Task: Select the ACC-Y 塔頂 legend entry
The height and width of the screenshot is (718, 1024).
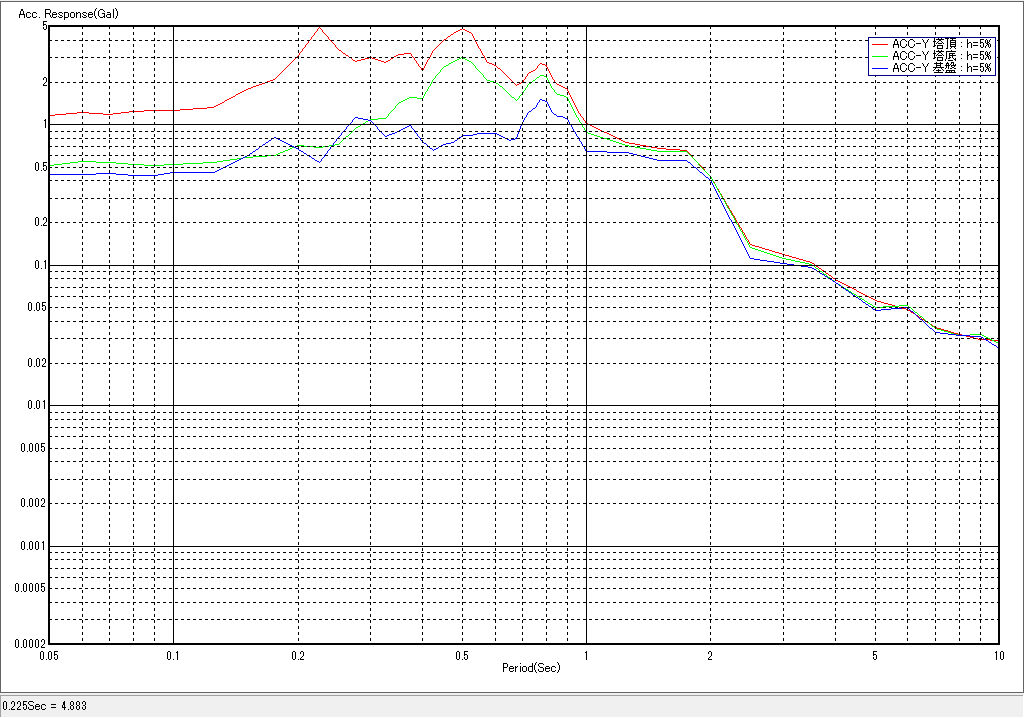Action: click(x=941, y=44)
